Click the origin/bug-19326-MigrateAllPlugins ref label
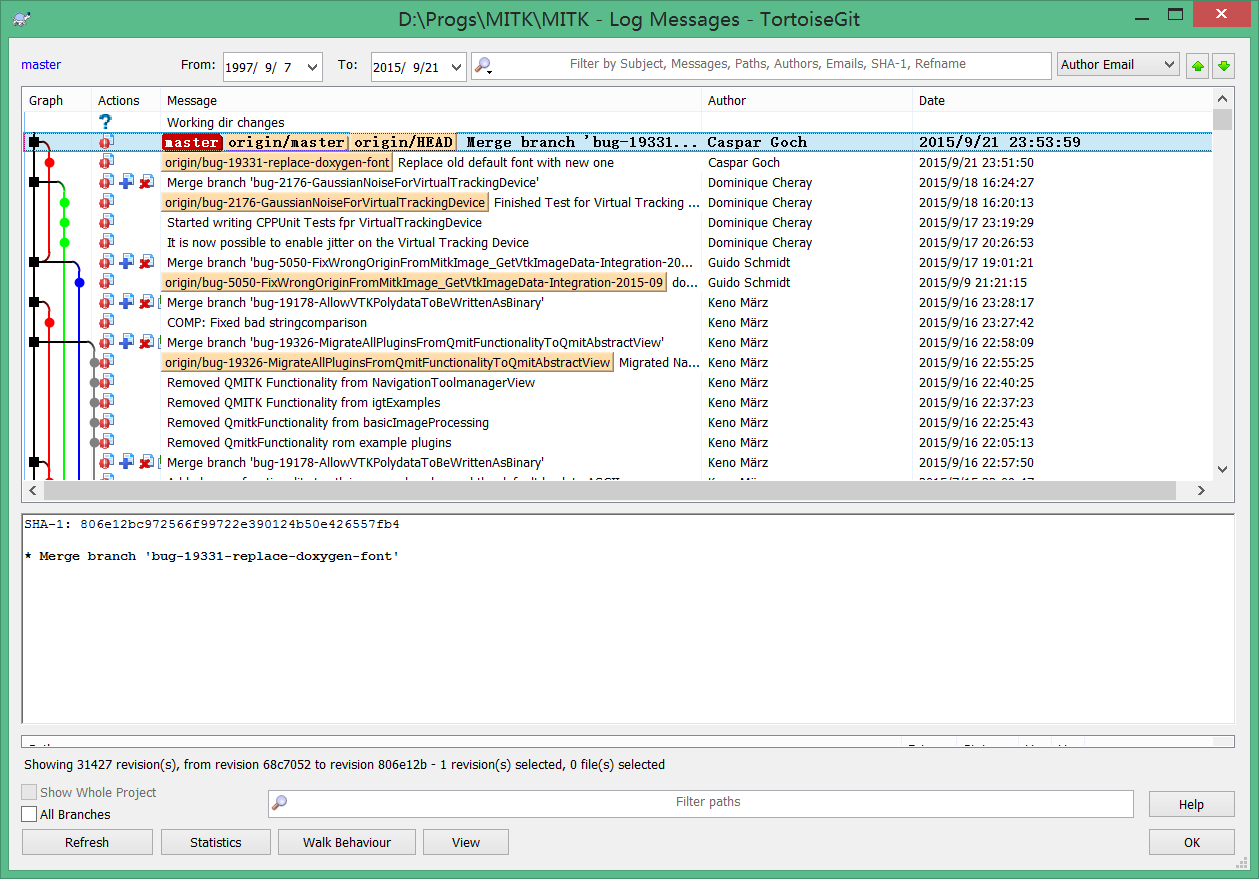The image size is (1259, 879). tap(387, 362)
